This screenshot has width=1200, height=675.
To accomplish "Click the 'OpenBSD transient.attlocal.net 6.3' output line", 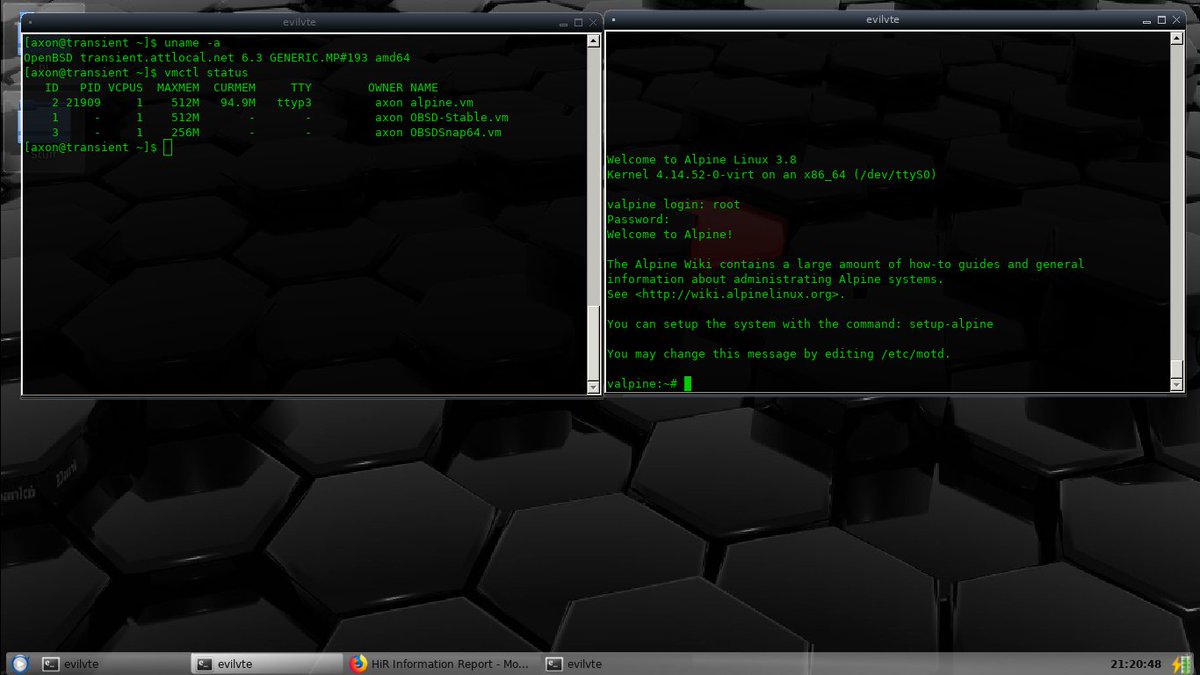I will (x=217, y=58).
